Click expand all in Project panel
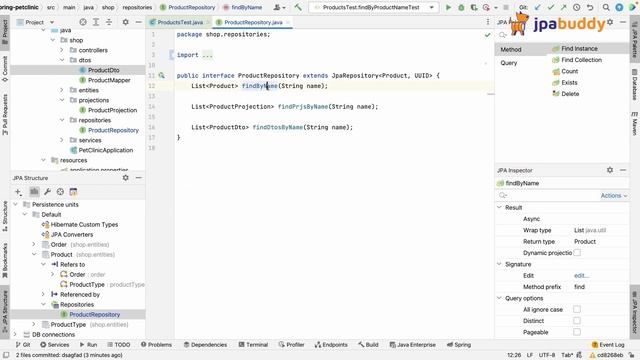The height and width of the screenshot is (360, 640). (96, 22)
